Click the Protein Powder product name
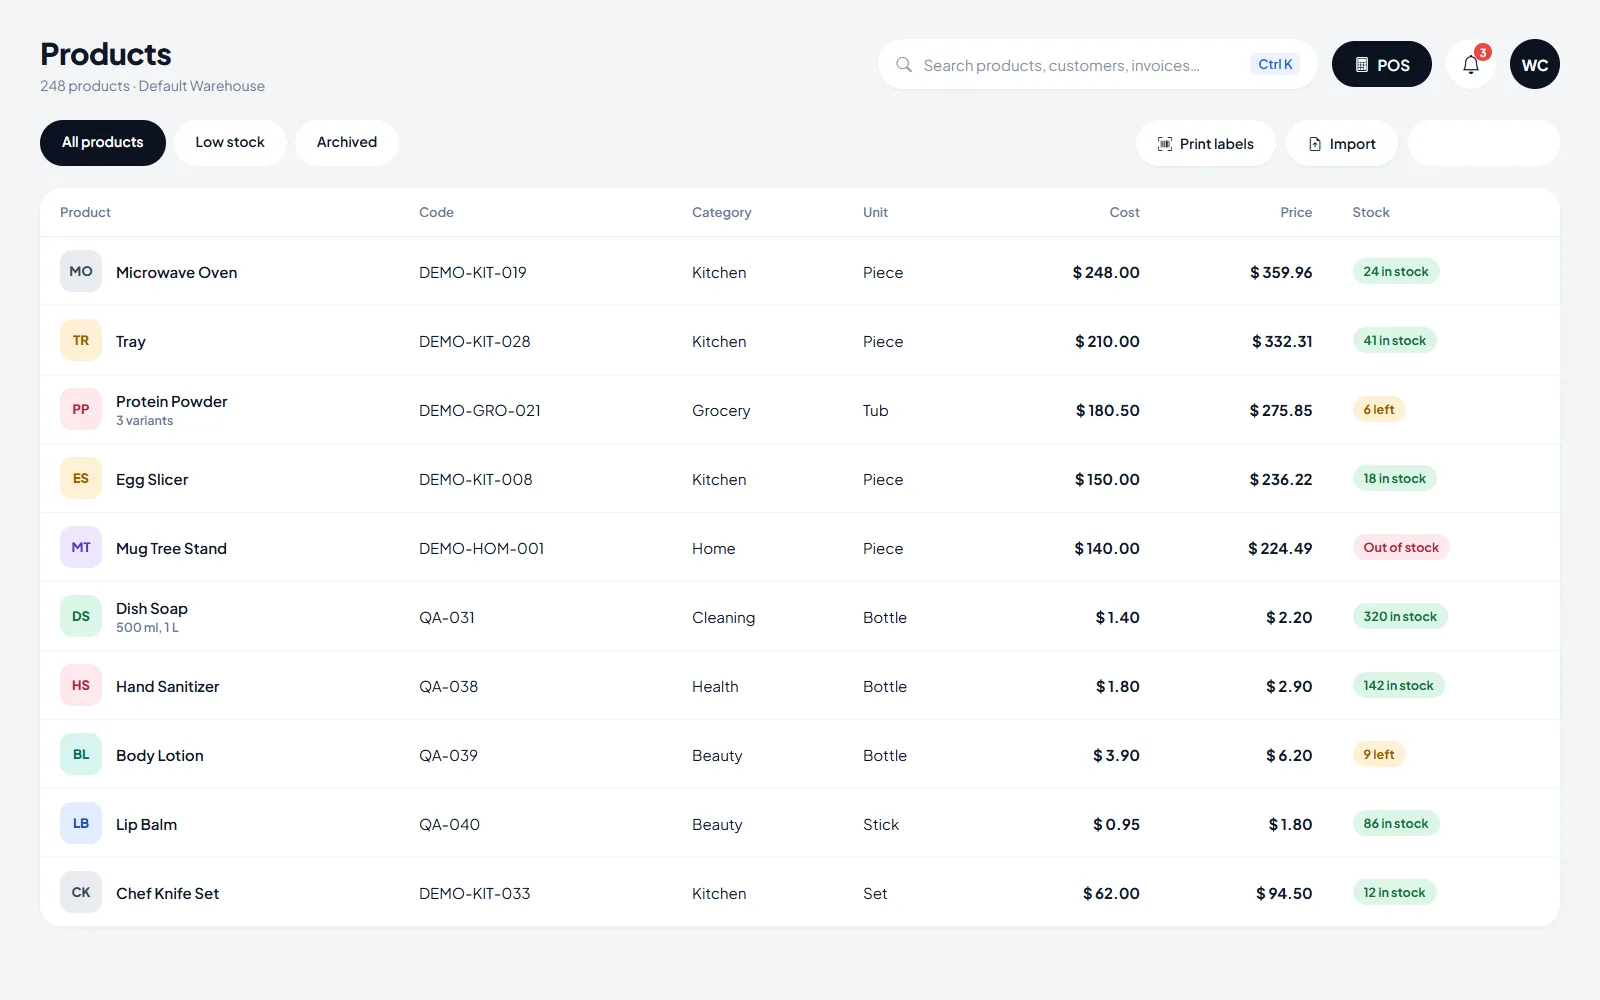 coord(172,401)
